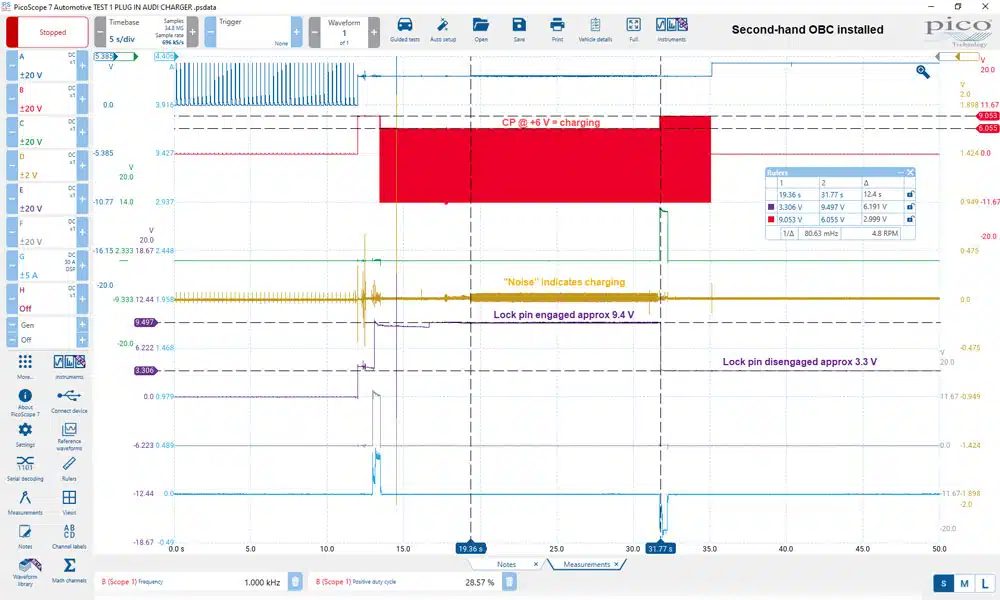Viewport: 1000px width, 600px height.
Task: Go to previous waveform with minus button
Action: (314, 32)
